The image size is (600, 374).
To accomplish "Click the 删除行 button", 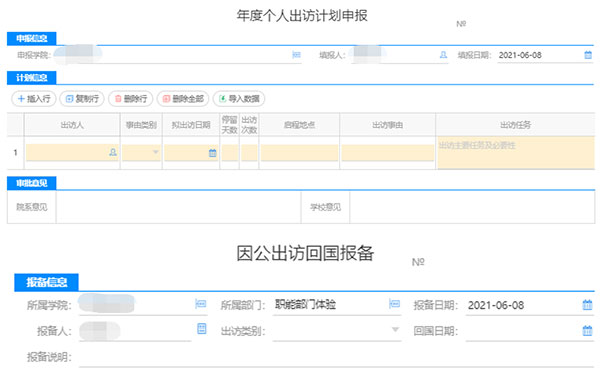I will coord(131,99).
